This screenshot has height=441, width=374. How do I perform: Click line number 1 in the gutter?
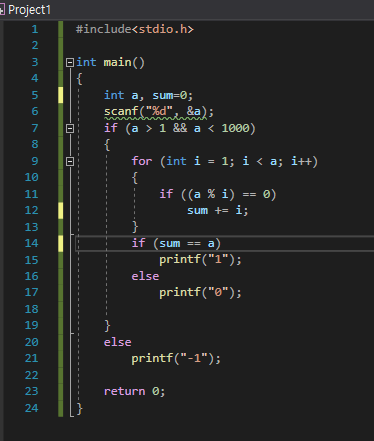pyautogui.click(x=35, y=29)
